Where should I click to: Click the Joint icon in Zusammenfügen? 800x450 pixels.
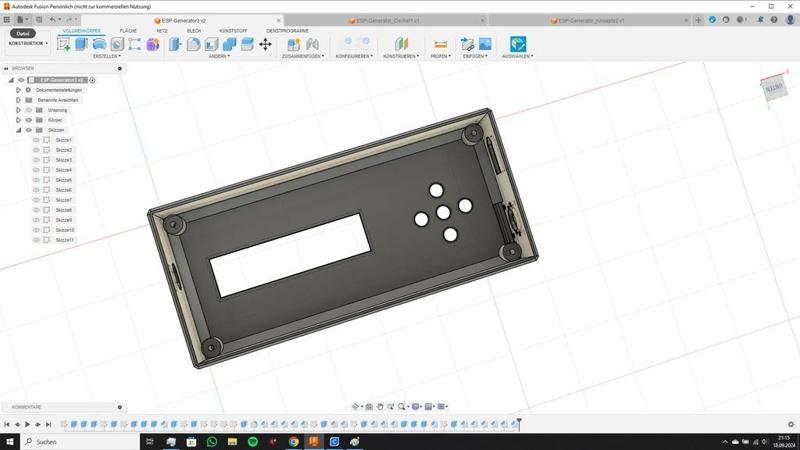click(x=312, y=44)
